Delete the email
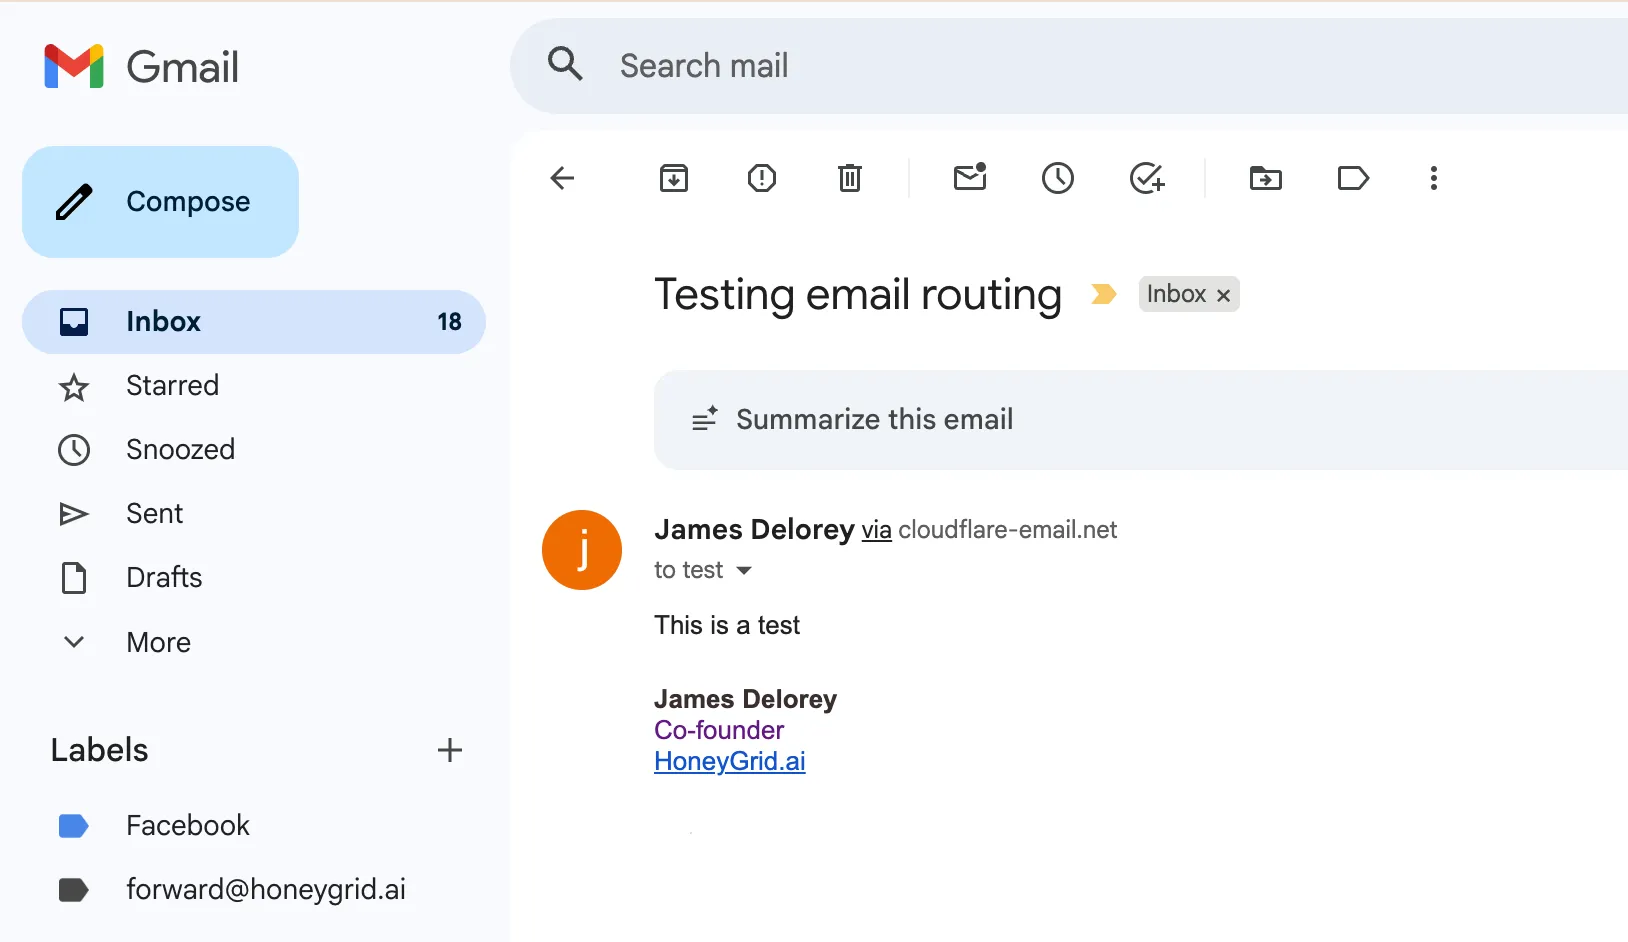Screen dimensions: 1628x942 click(x=850, y=178)
